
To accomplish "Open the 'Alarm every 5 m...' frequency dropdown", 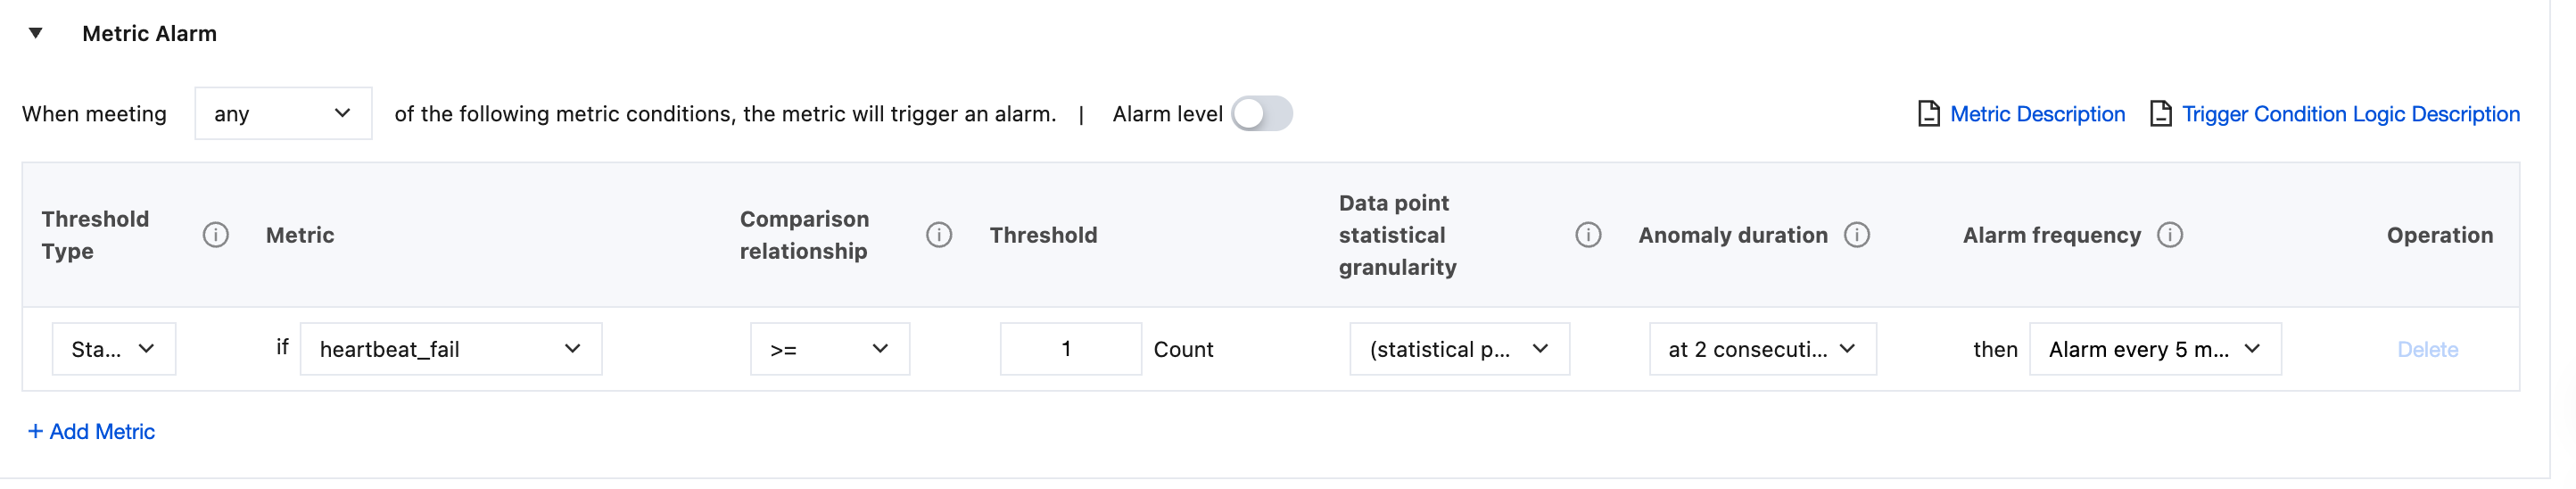I will (2155, 349).
